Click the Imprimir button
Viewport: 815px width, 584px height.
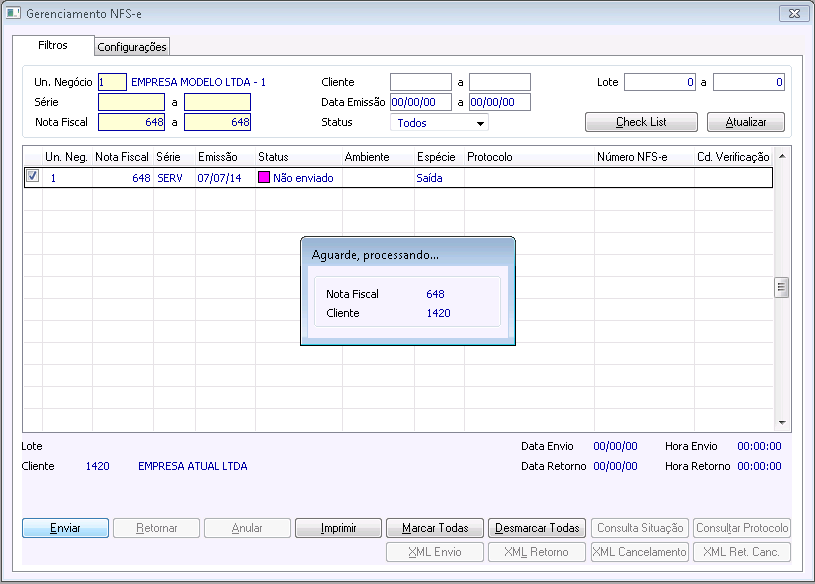pos(338,528)
